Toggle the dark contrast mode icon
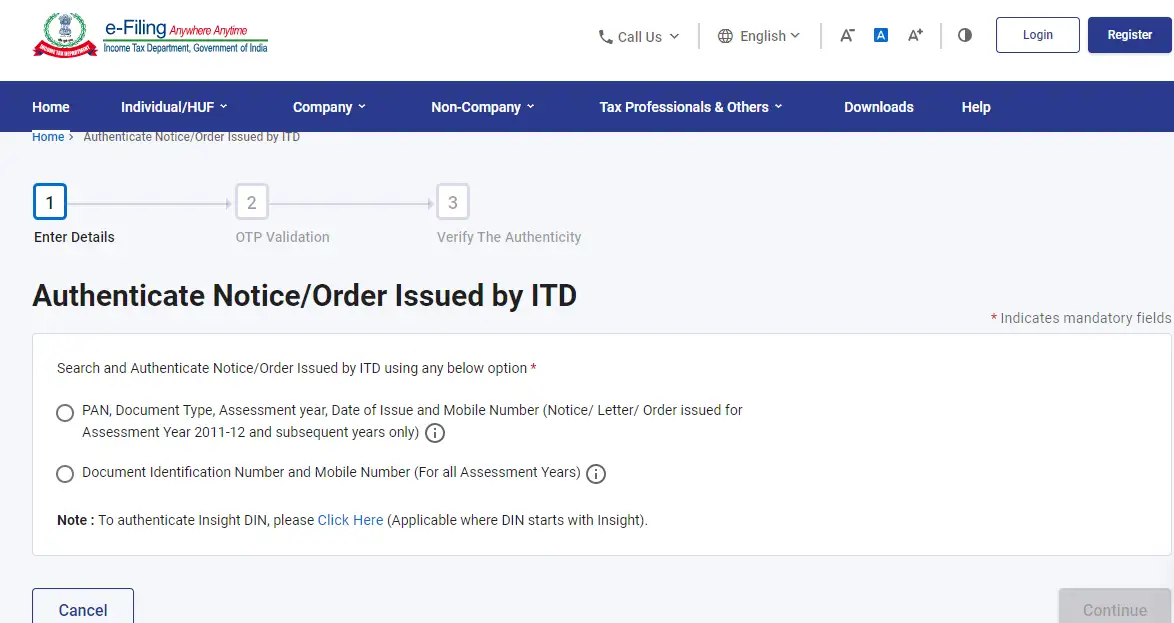 [964, 35]
